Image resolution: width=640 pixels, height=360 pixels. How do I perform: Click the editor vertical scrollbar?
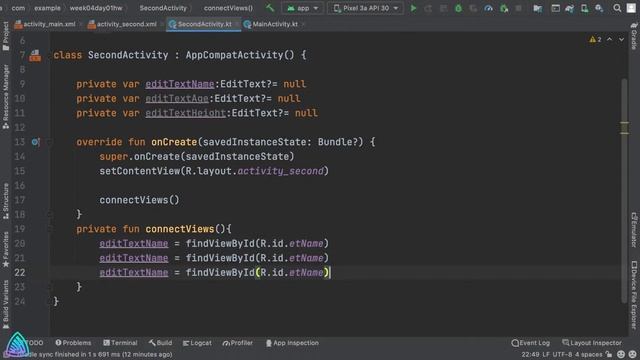pos(624,190)
